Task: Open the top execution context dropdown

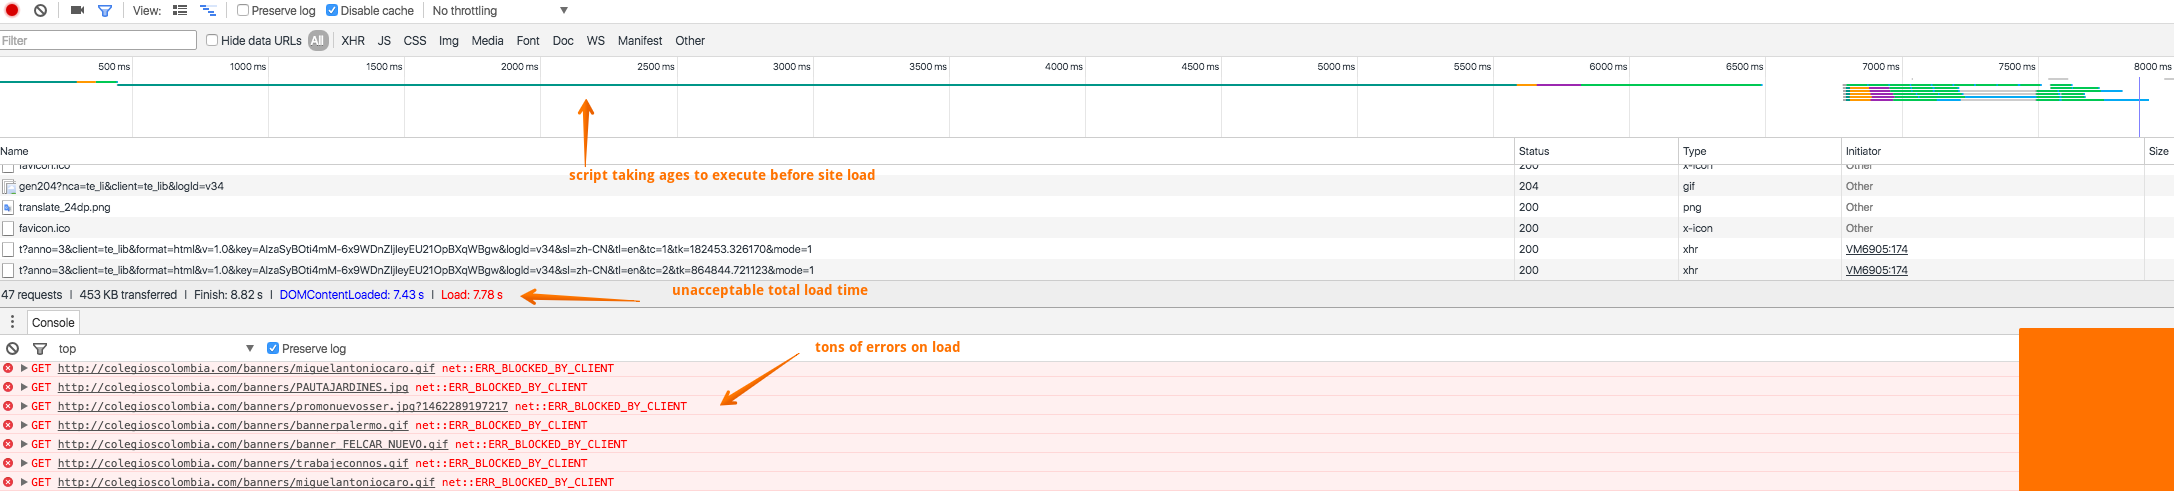Action: (156, 348)
